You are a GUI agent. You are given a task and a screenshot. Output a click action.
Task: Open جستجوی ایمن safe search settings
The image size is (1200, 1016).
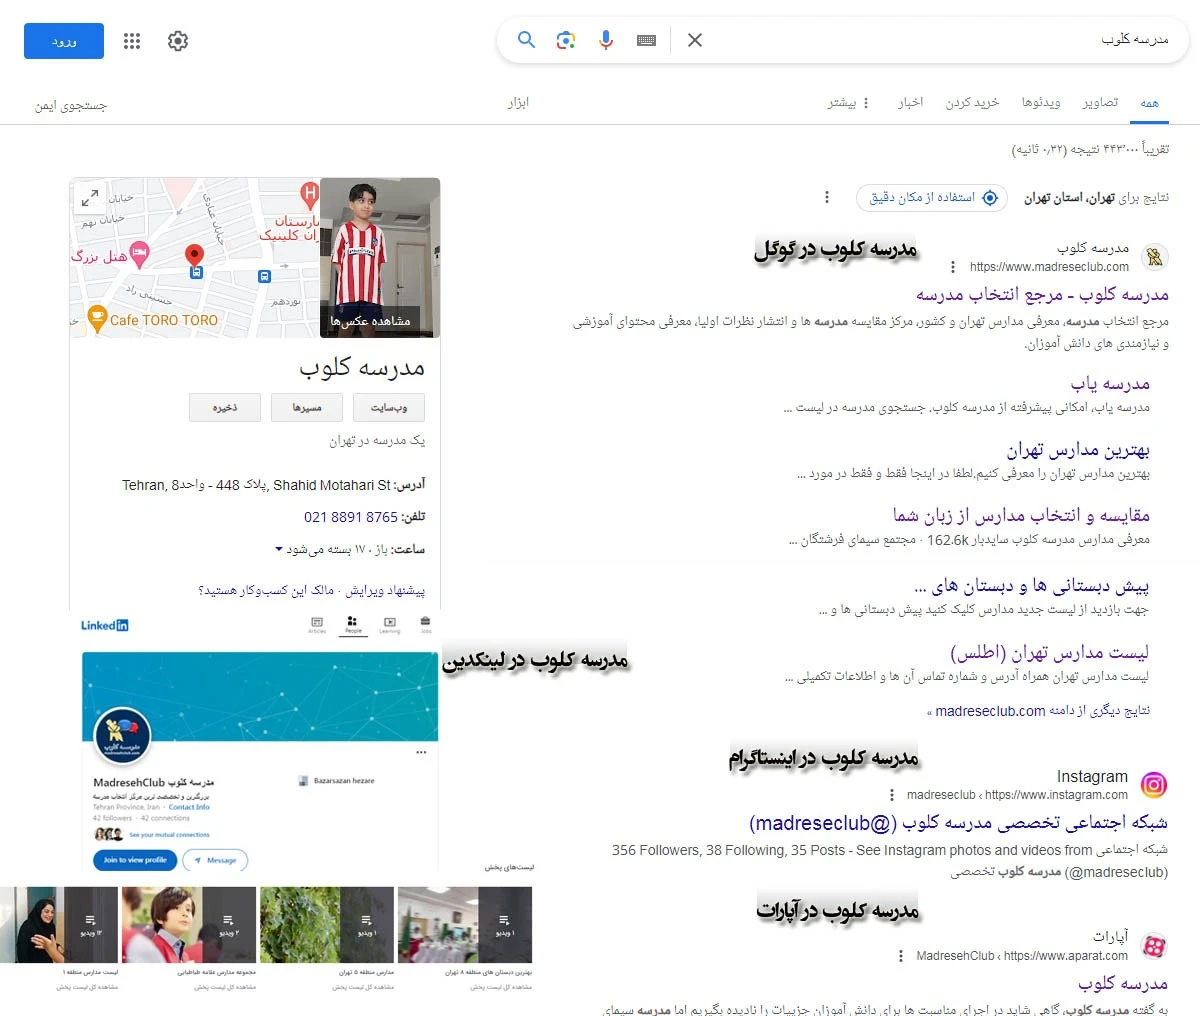click(70, 105)
